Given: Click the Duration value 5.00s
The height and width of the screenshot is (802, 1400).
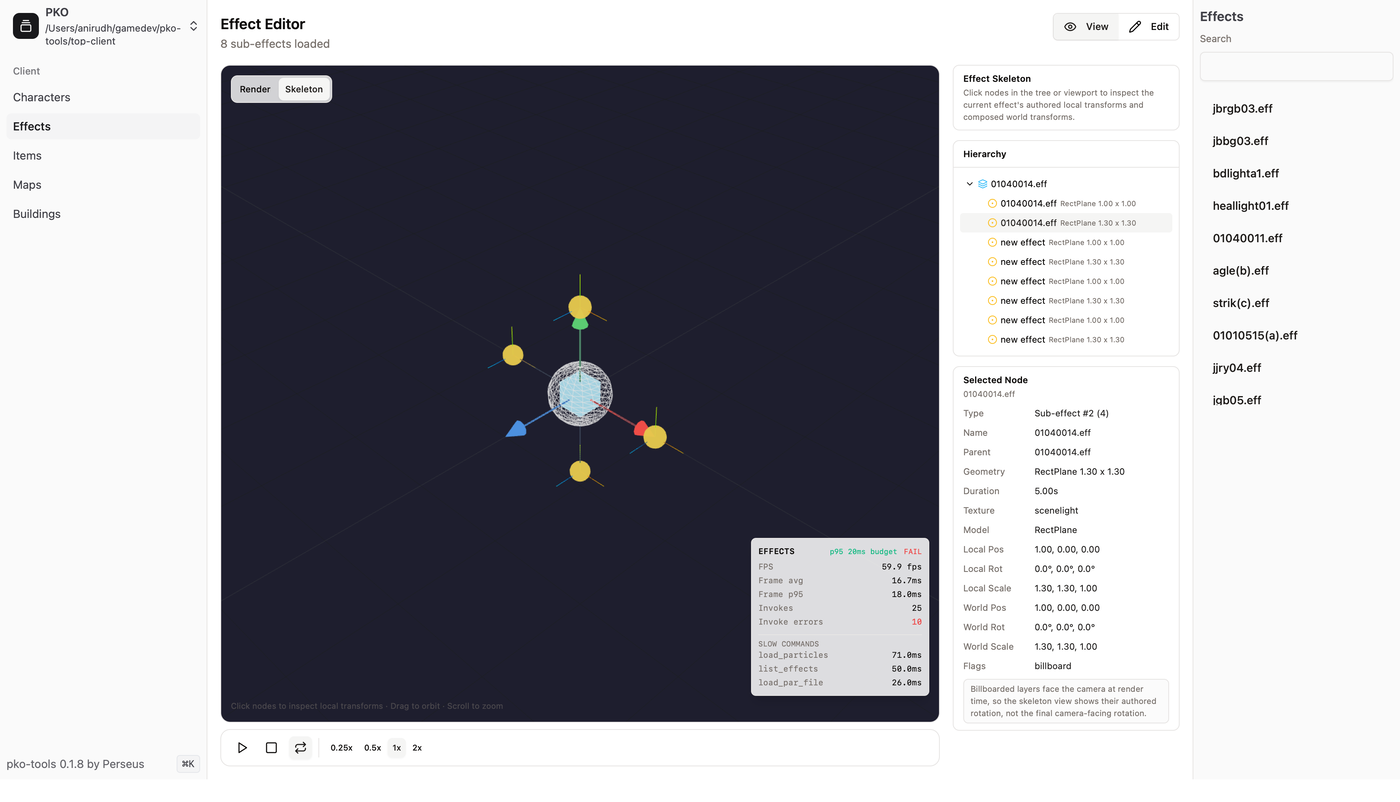Looking at the screenshot, I should (x=1046, y=491).
